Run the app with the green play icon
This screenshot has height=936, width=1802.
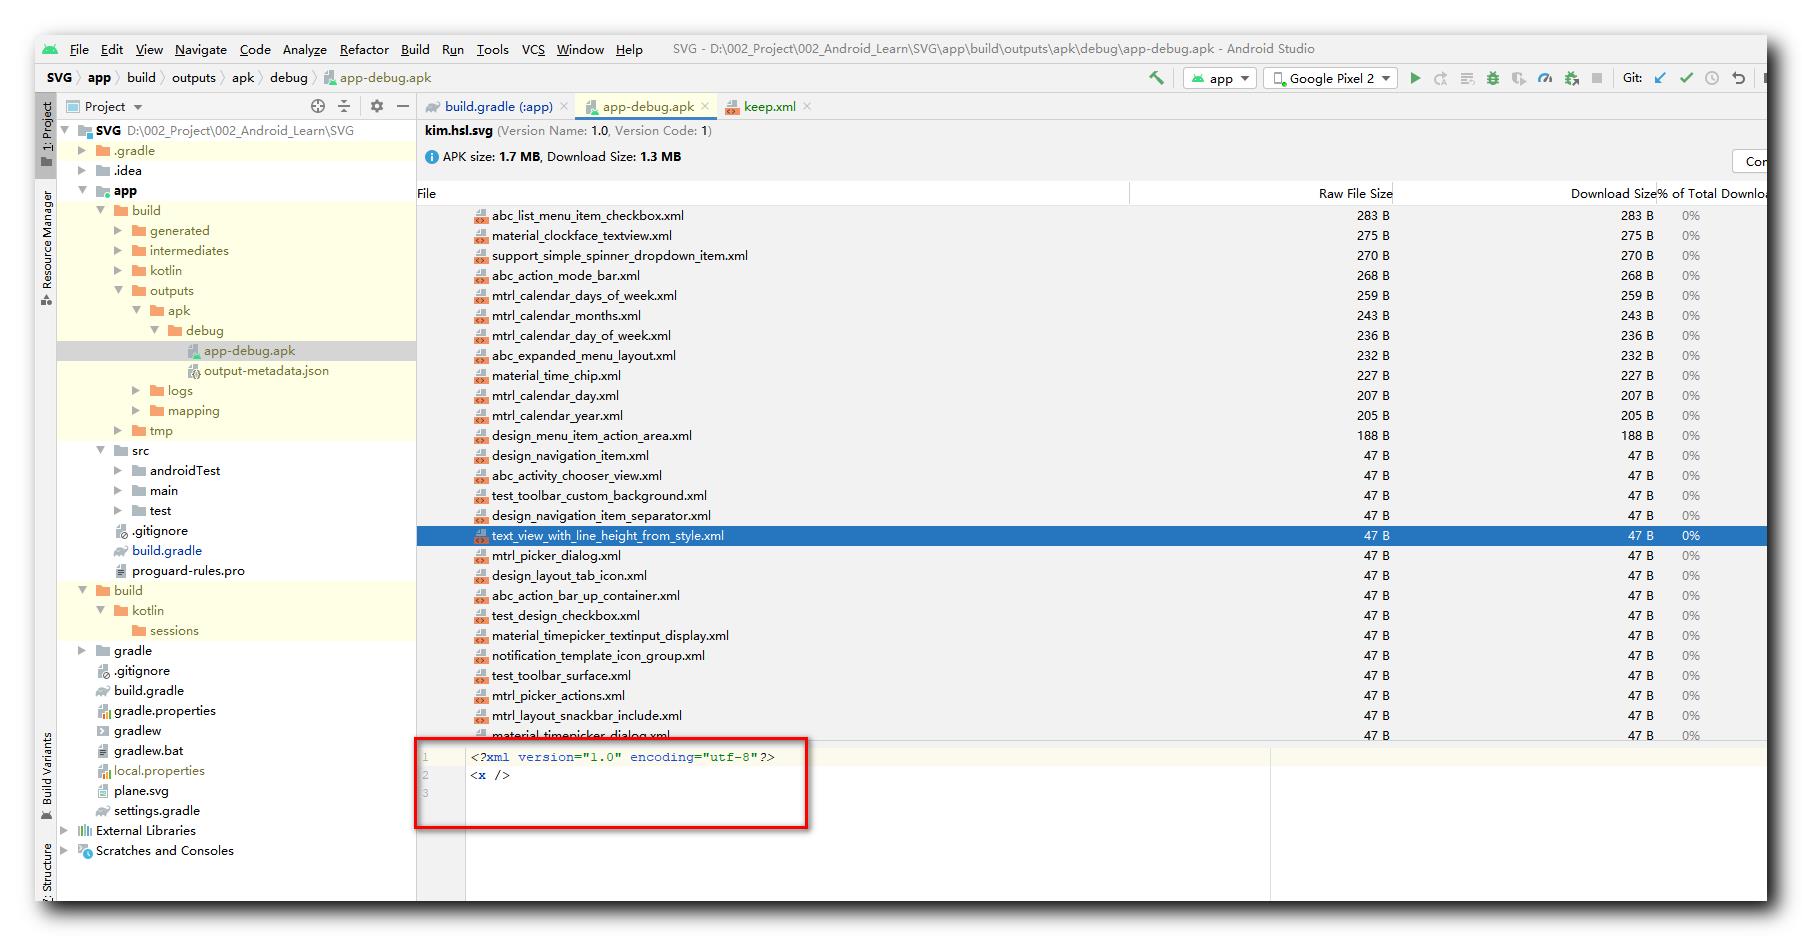(x=1415, y=78)
